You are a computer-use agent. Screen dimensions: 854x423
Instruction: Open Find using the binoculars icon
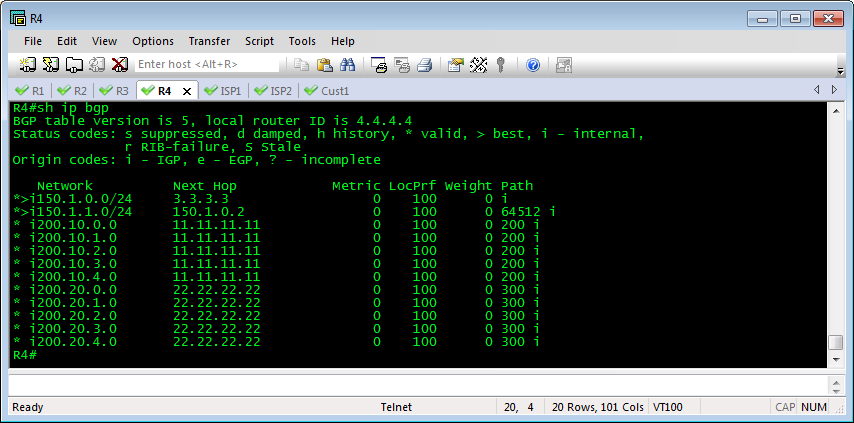click(347, 65)
